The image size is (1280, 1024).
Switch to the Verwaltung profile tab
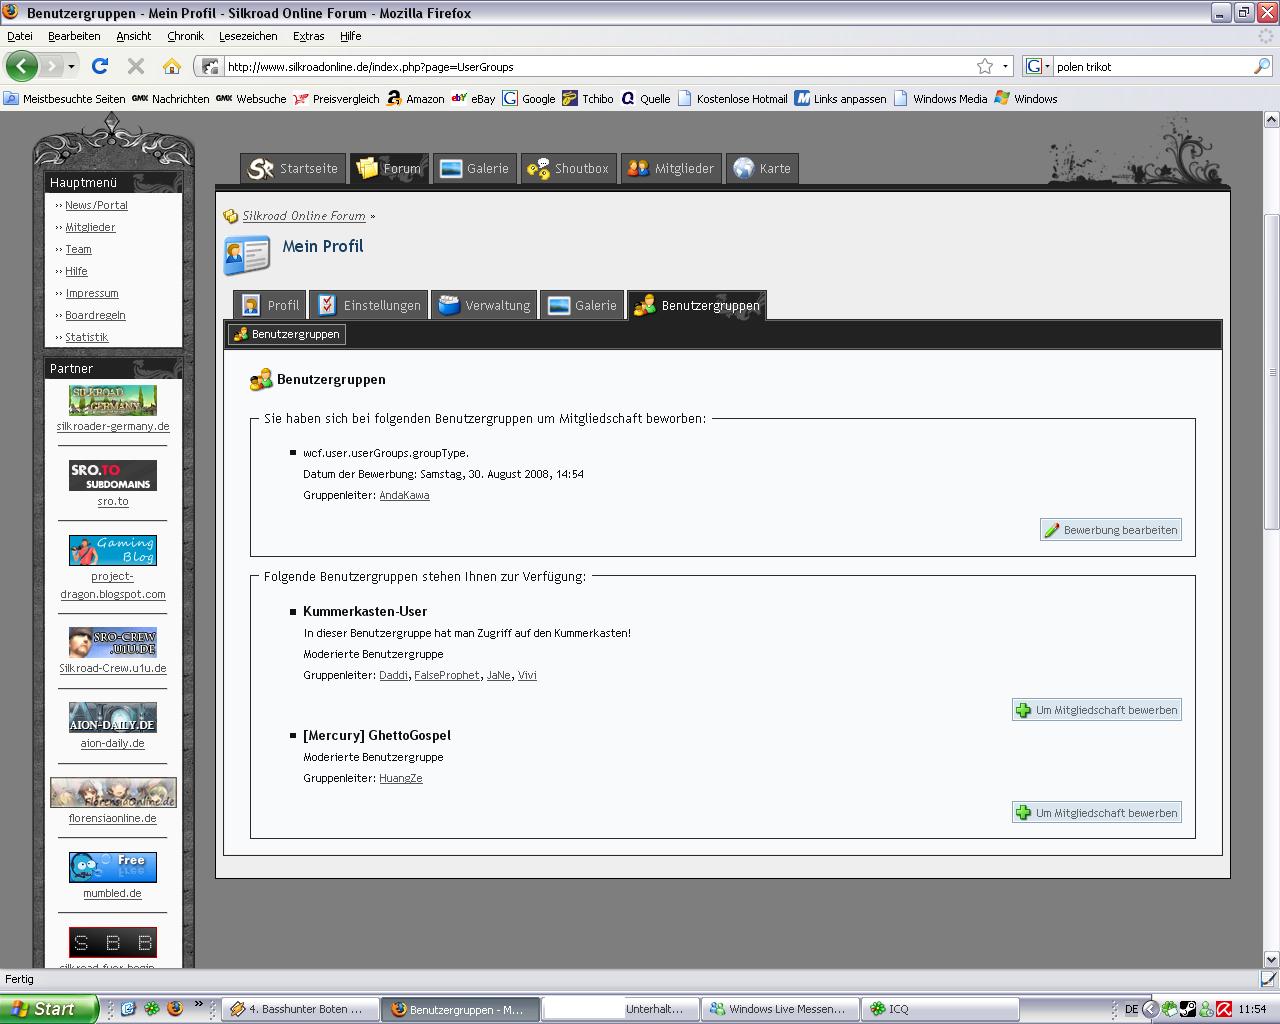[x=485, y=306]
